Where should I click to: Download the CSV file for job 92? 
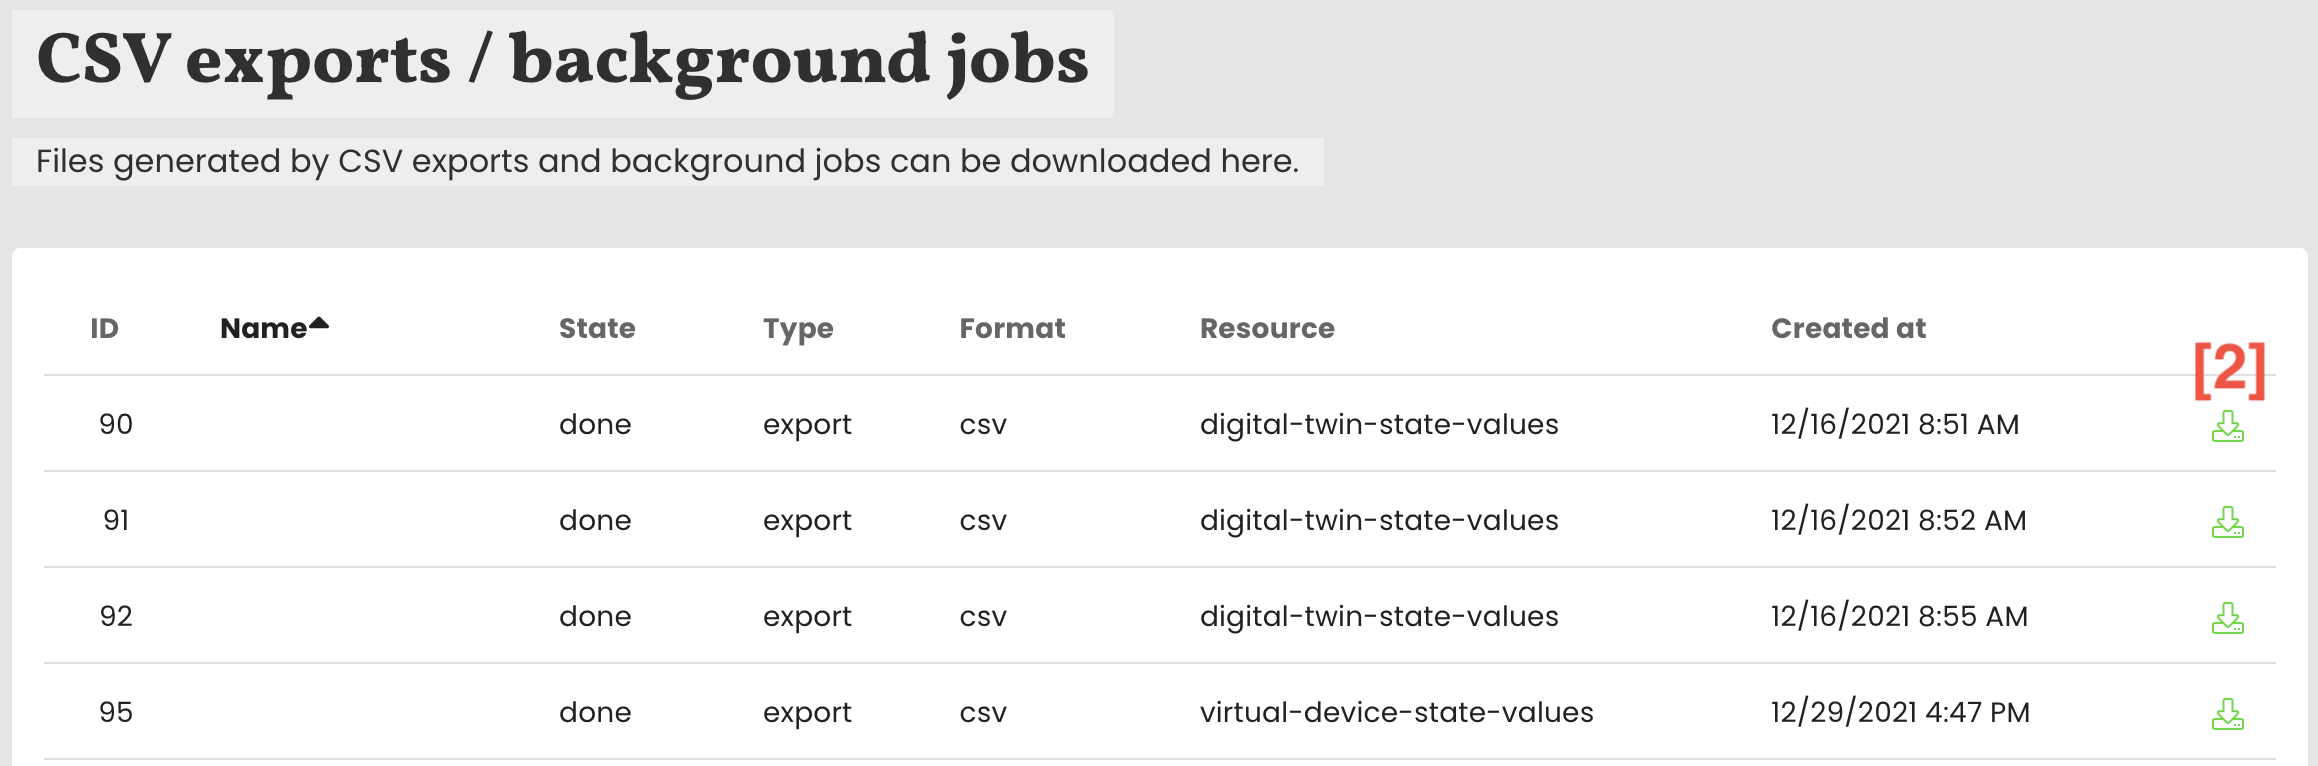(2228, 616)
